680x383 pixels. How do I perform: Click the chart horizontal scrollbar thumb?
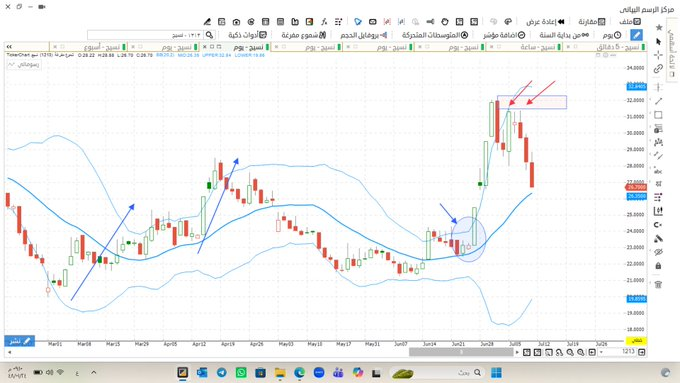click(461, 352)
